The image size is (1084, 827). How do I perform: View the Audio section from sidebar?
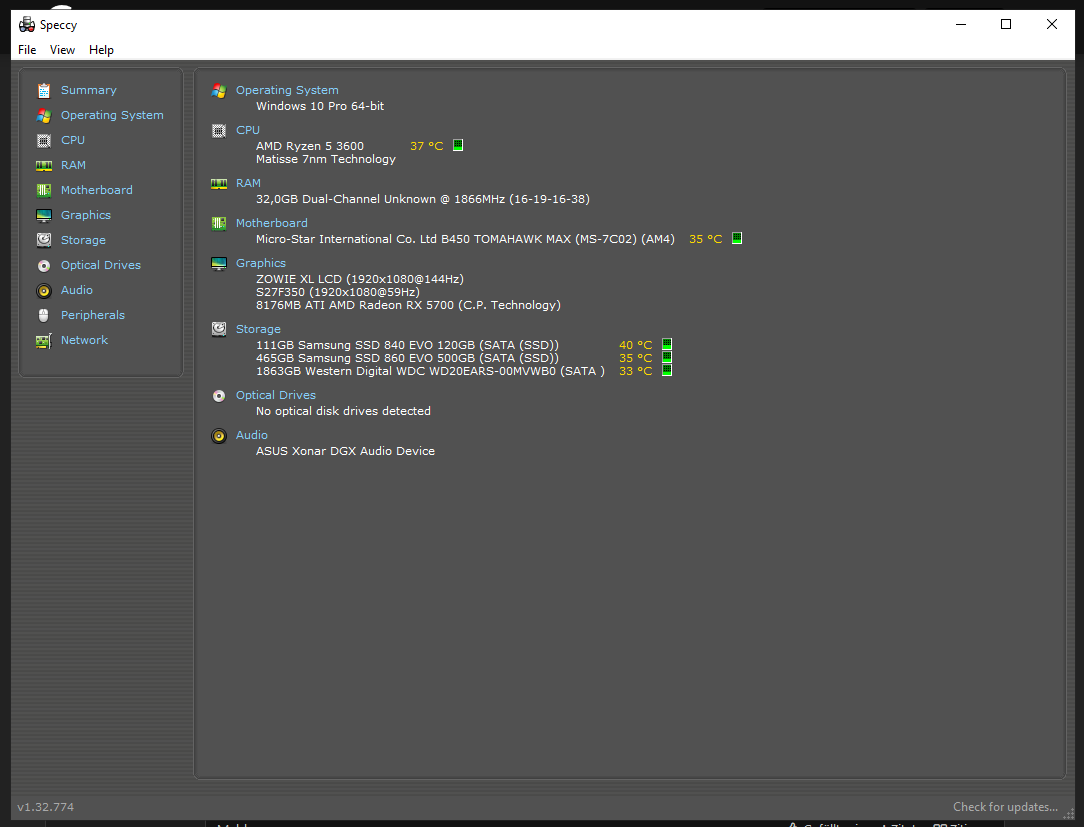click(77, 290)
